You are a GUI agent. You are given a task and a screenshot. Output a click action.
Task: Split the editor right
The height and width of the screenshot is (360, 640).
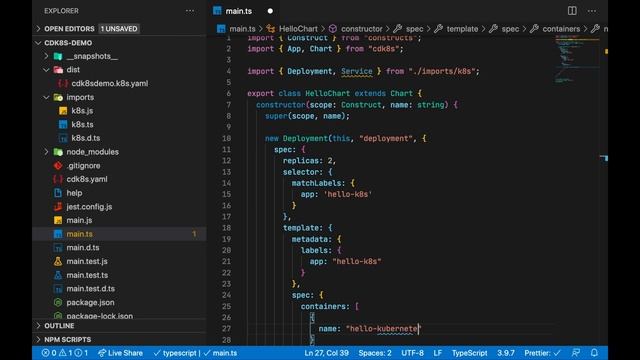coord(572,11)
